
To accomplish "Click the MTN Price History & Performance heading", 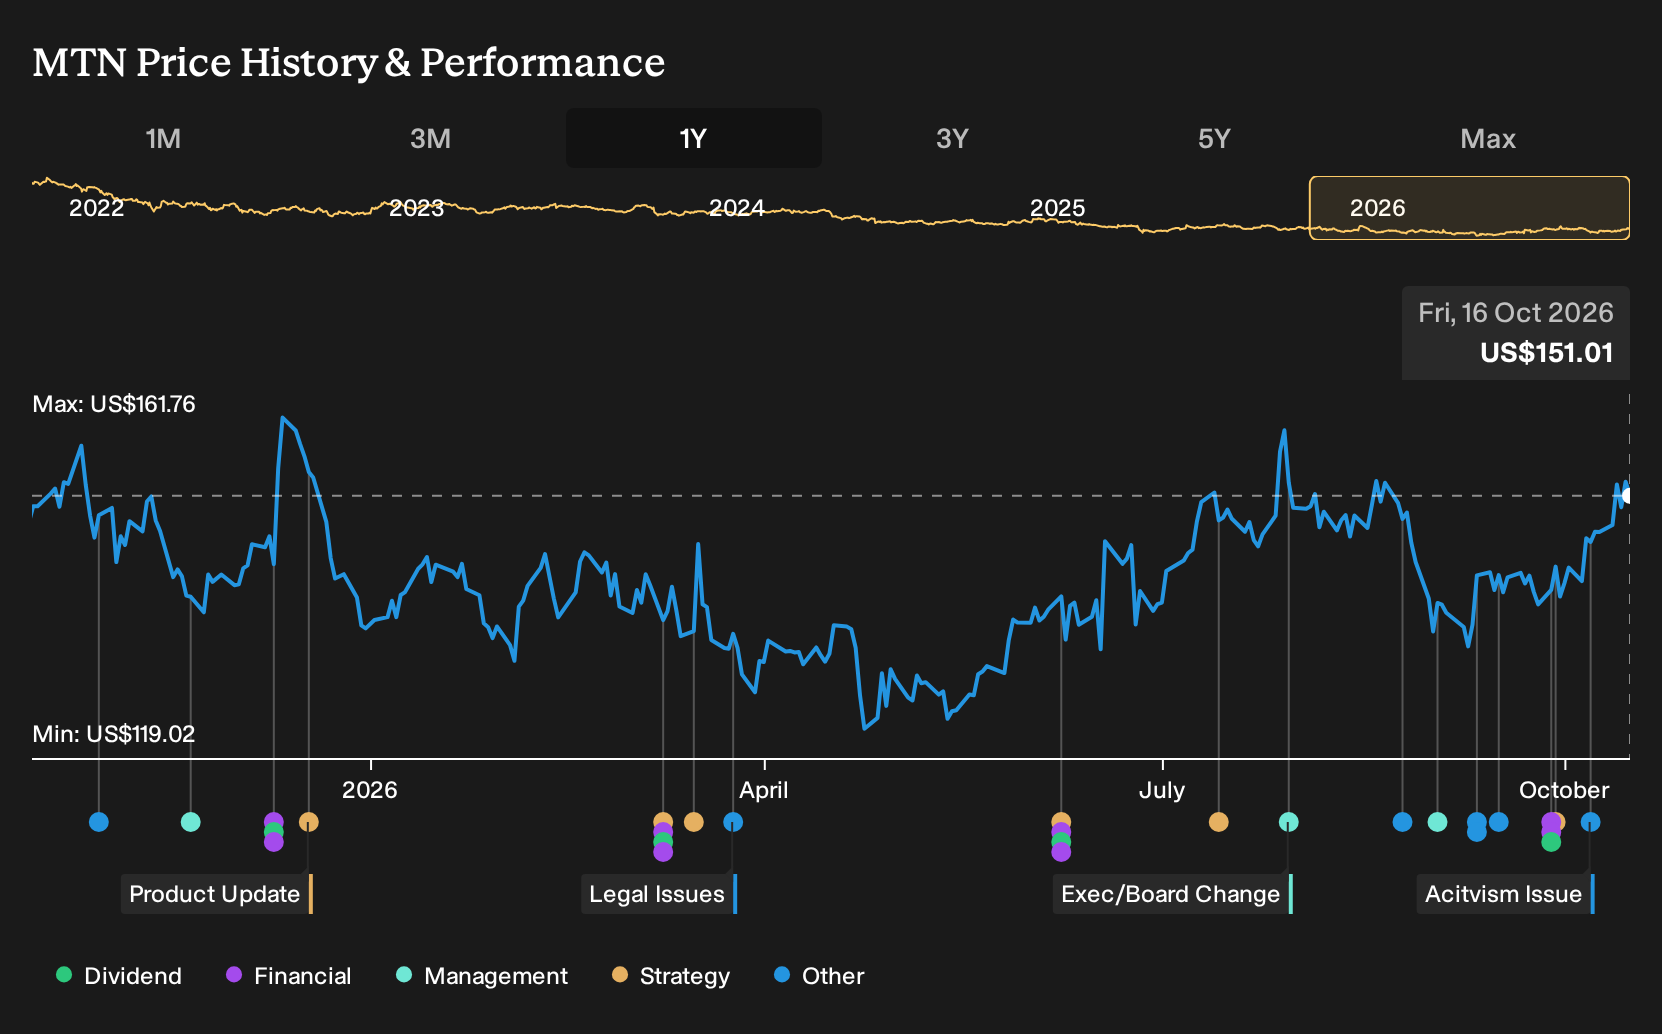I will 349,62.
